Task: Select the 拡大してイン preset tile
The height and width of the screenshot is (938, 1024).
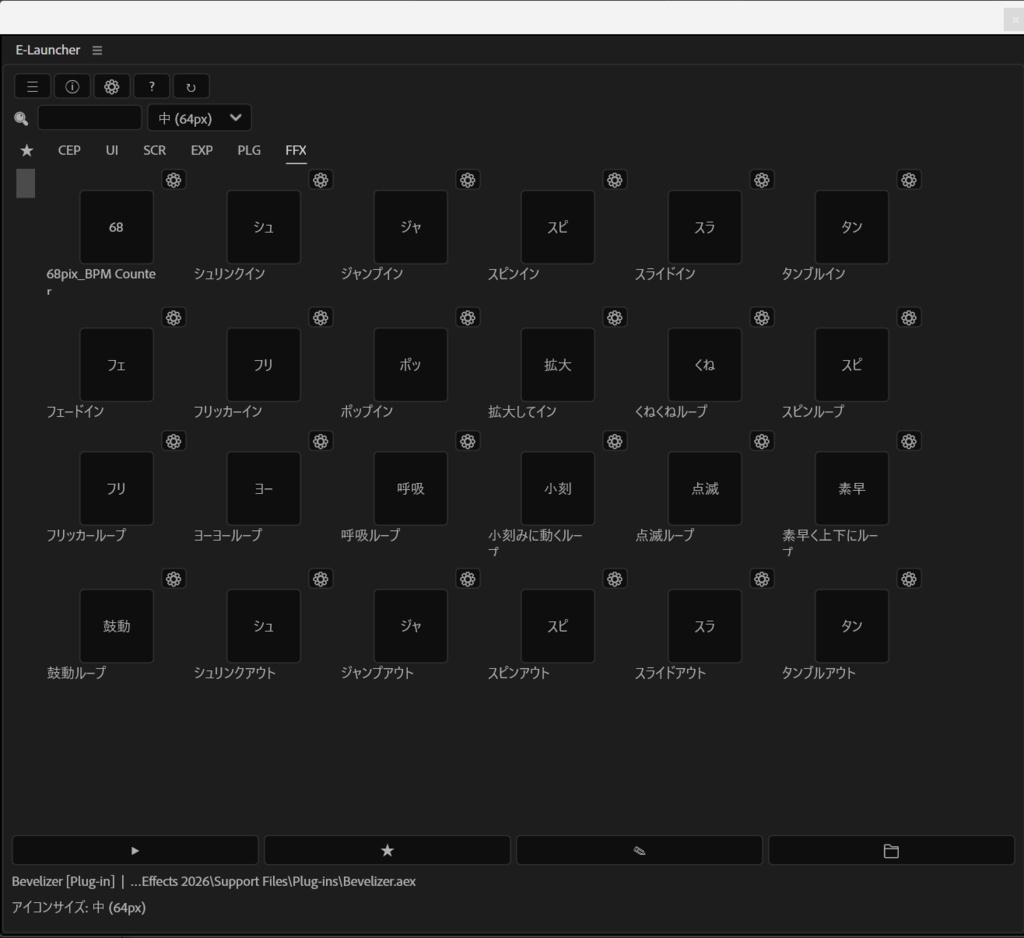Action: (x=558, y=365)
